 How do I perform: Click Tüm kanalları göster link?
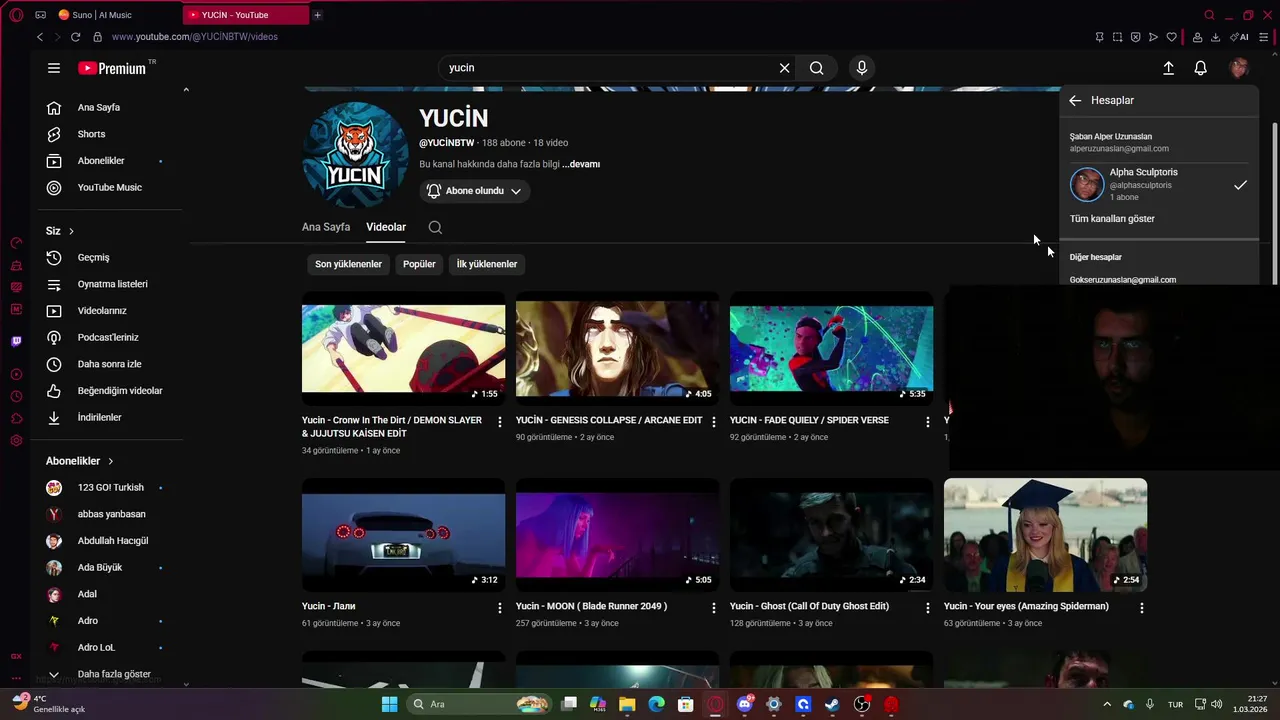coord(1112,219)
